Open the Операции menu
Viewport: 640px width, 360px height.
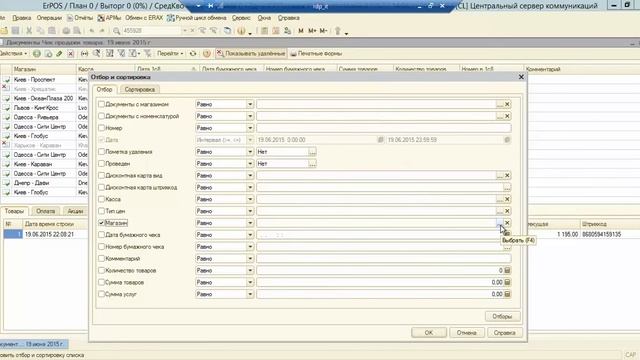49,18
